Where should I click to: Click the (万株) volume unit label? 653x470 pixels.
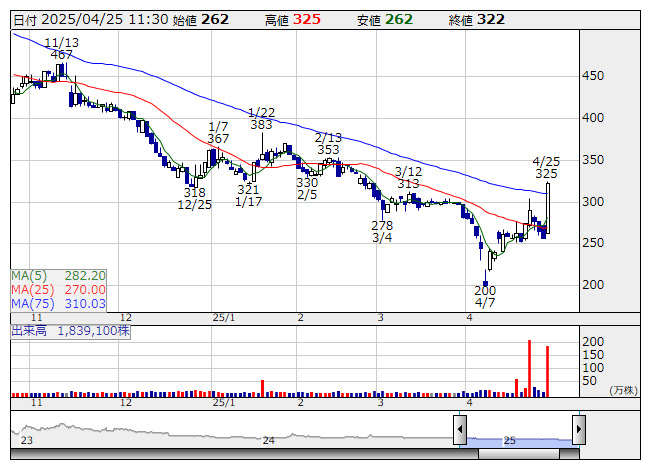coord(623,390)
